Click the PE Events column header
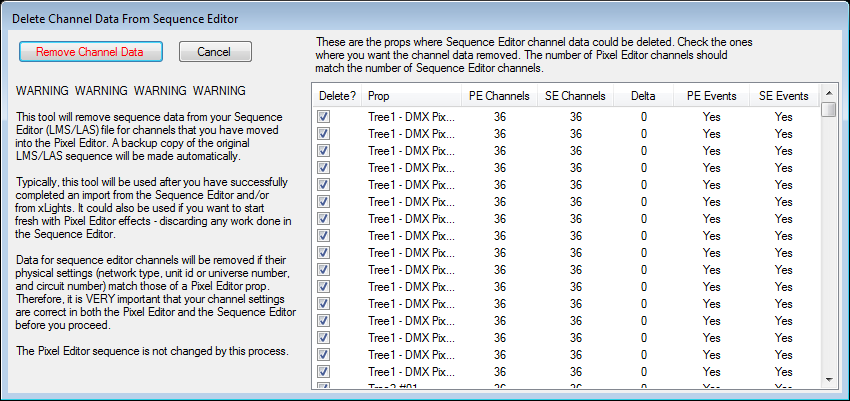Screen dimensions: 850x401 click(x=711, y=96)
